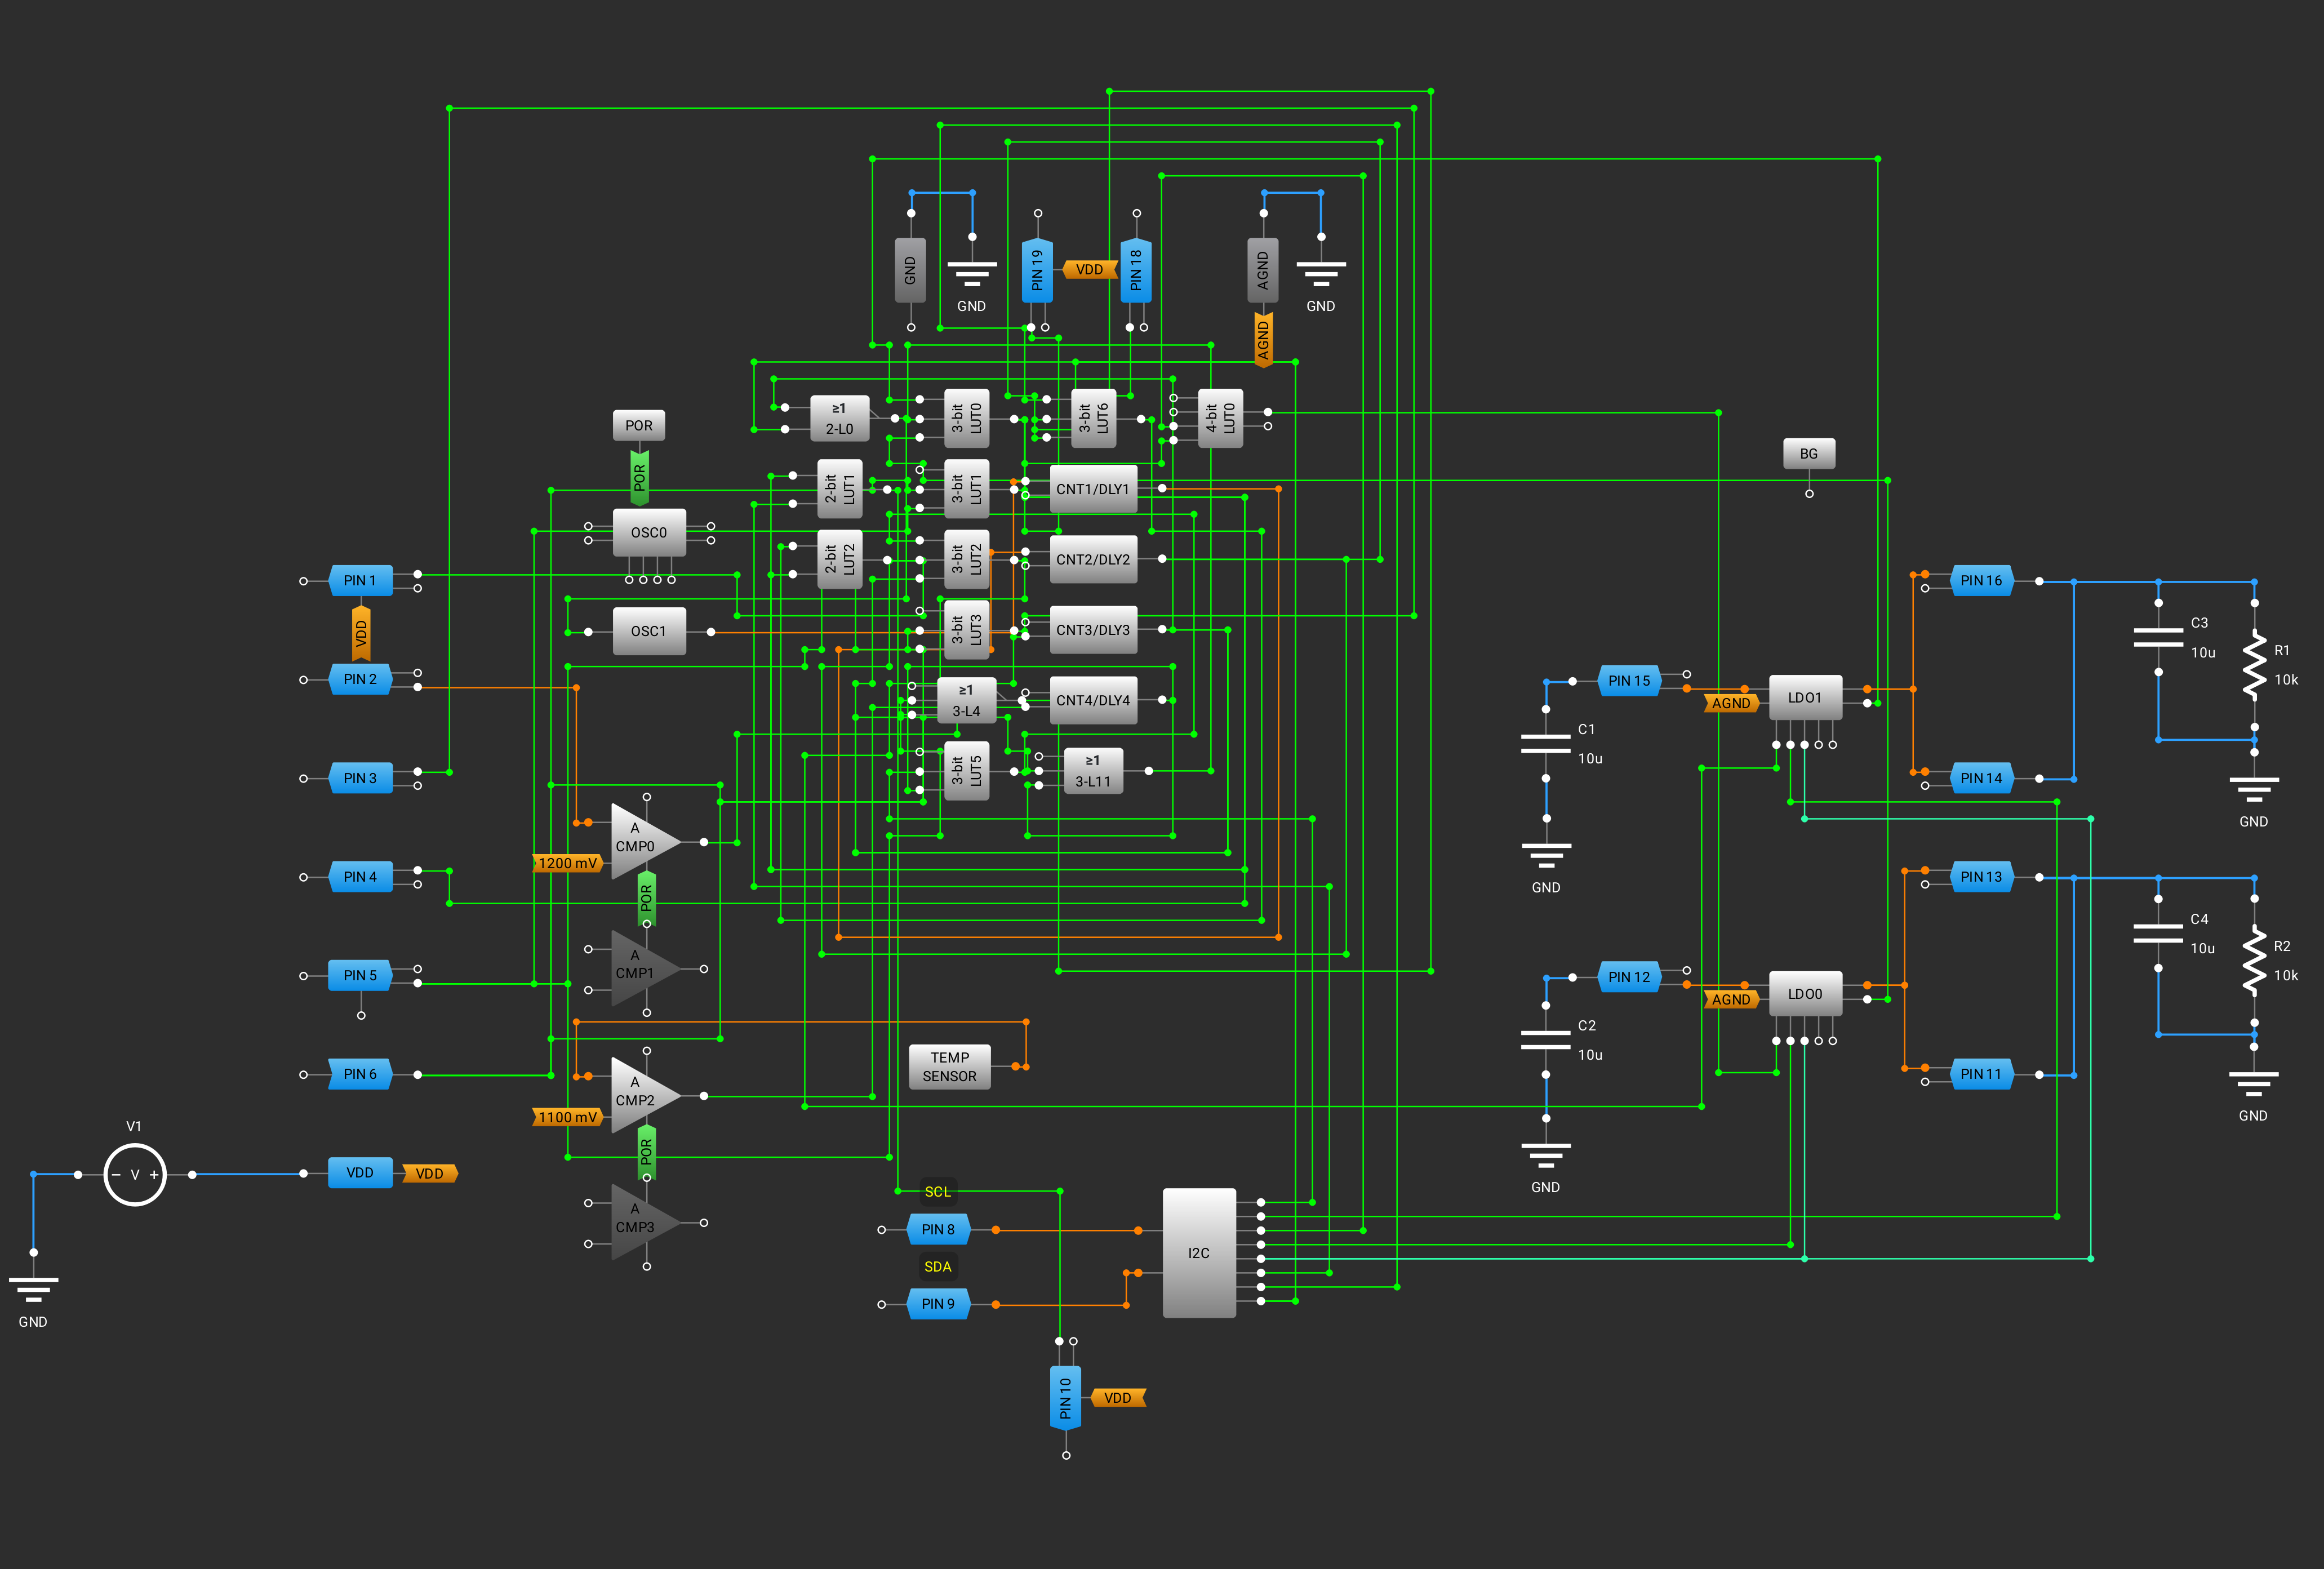Select the LDO1 regulator block
This screenshot has width=2324, height=1569.
1804,697
